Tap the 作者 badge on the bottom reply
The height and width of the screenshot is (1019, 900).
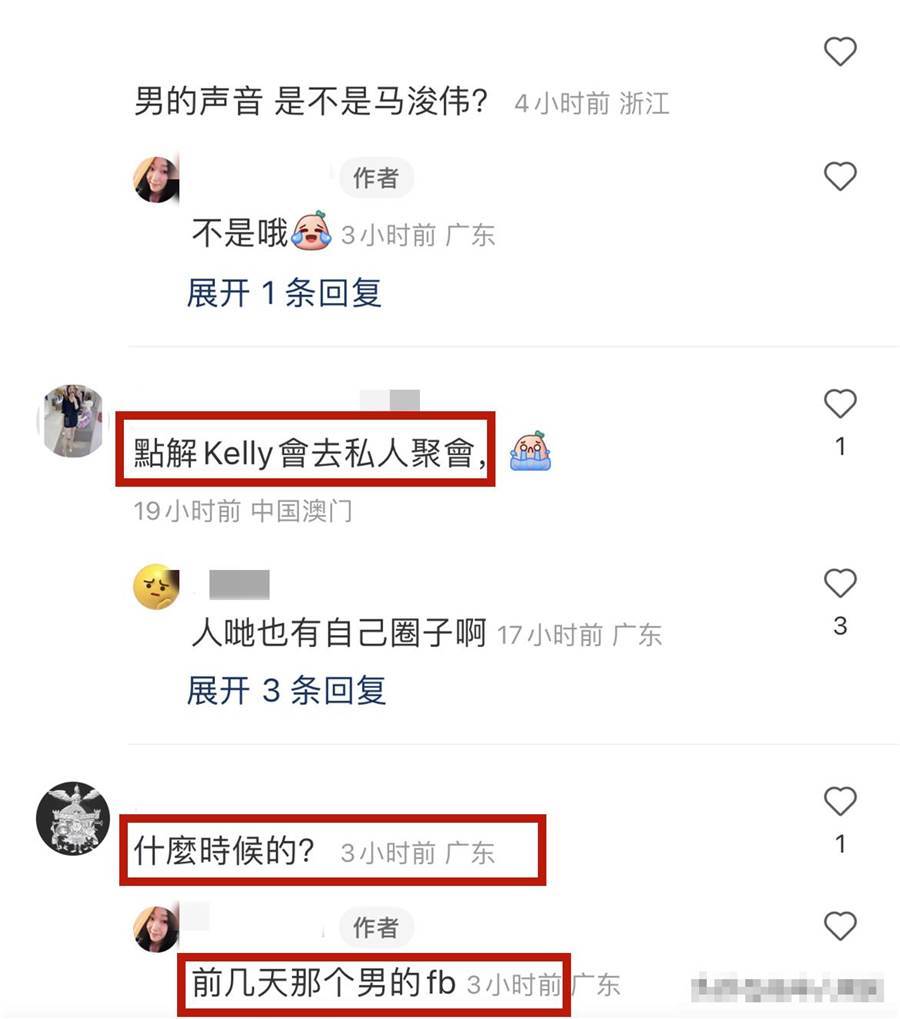(376, 927)
